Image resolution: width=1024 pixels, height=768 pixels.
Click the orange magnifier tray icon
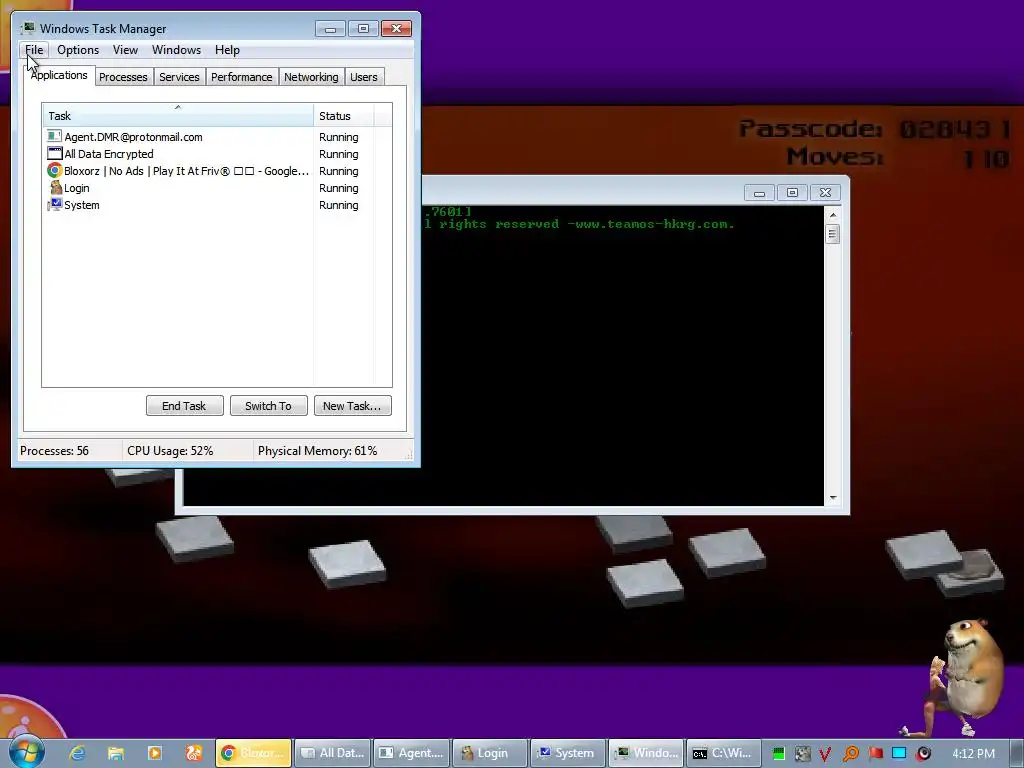pyautogui.click(x=851, y=754)
